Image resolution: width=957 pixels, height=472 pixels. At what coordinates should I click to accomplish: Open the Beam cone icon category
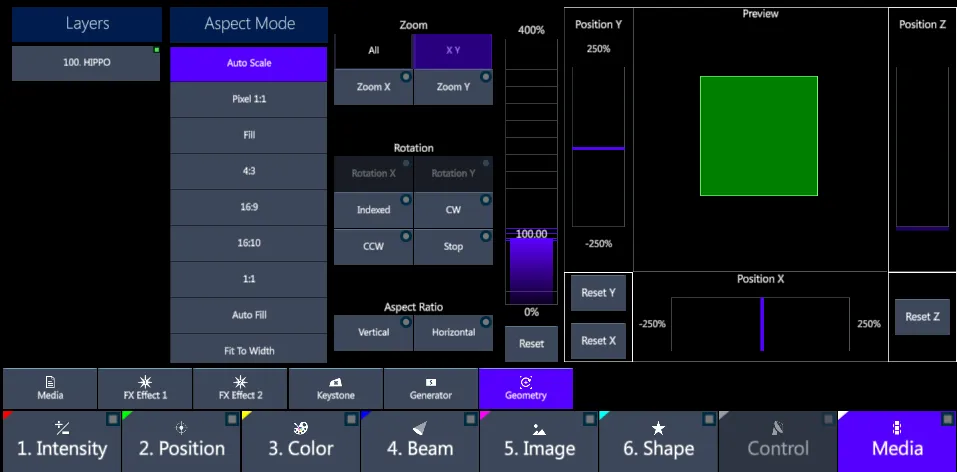point(420,441)
